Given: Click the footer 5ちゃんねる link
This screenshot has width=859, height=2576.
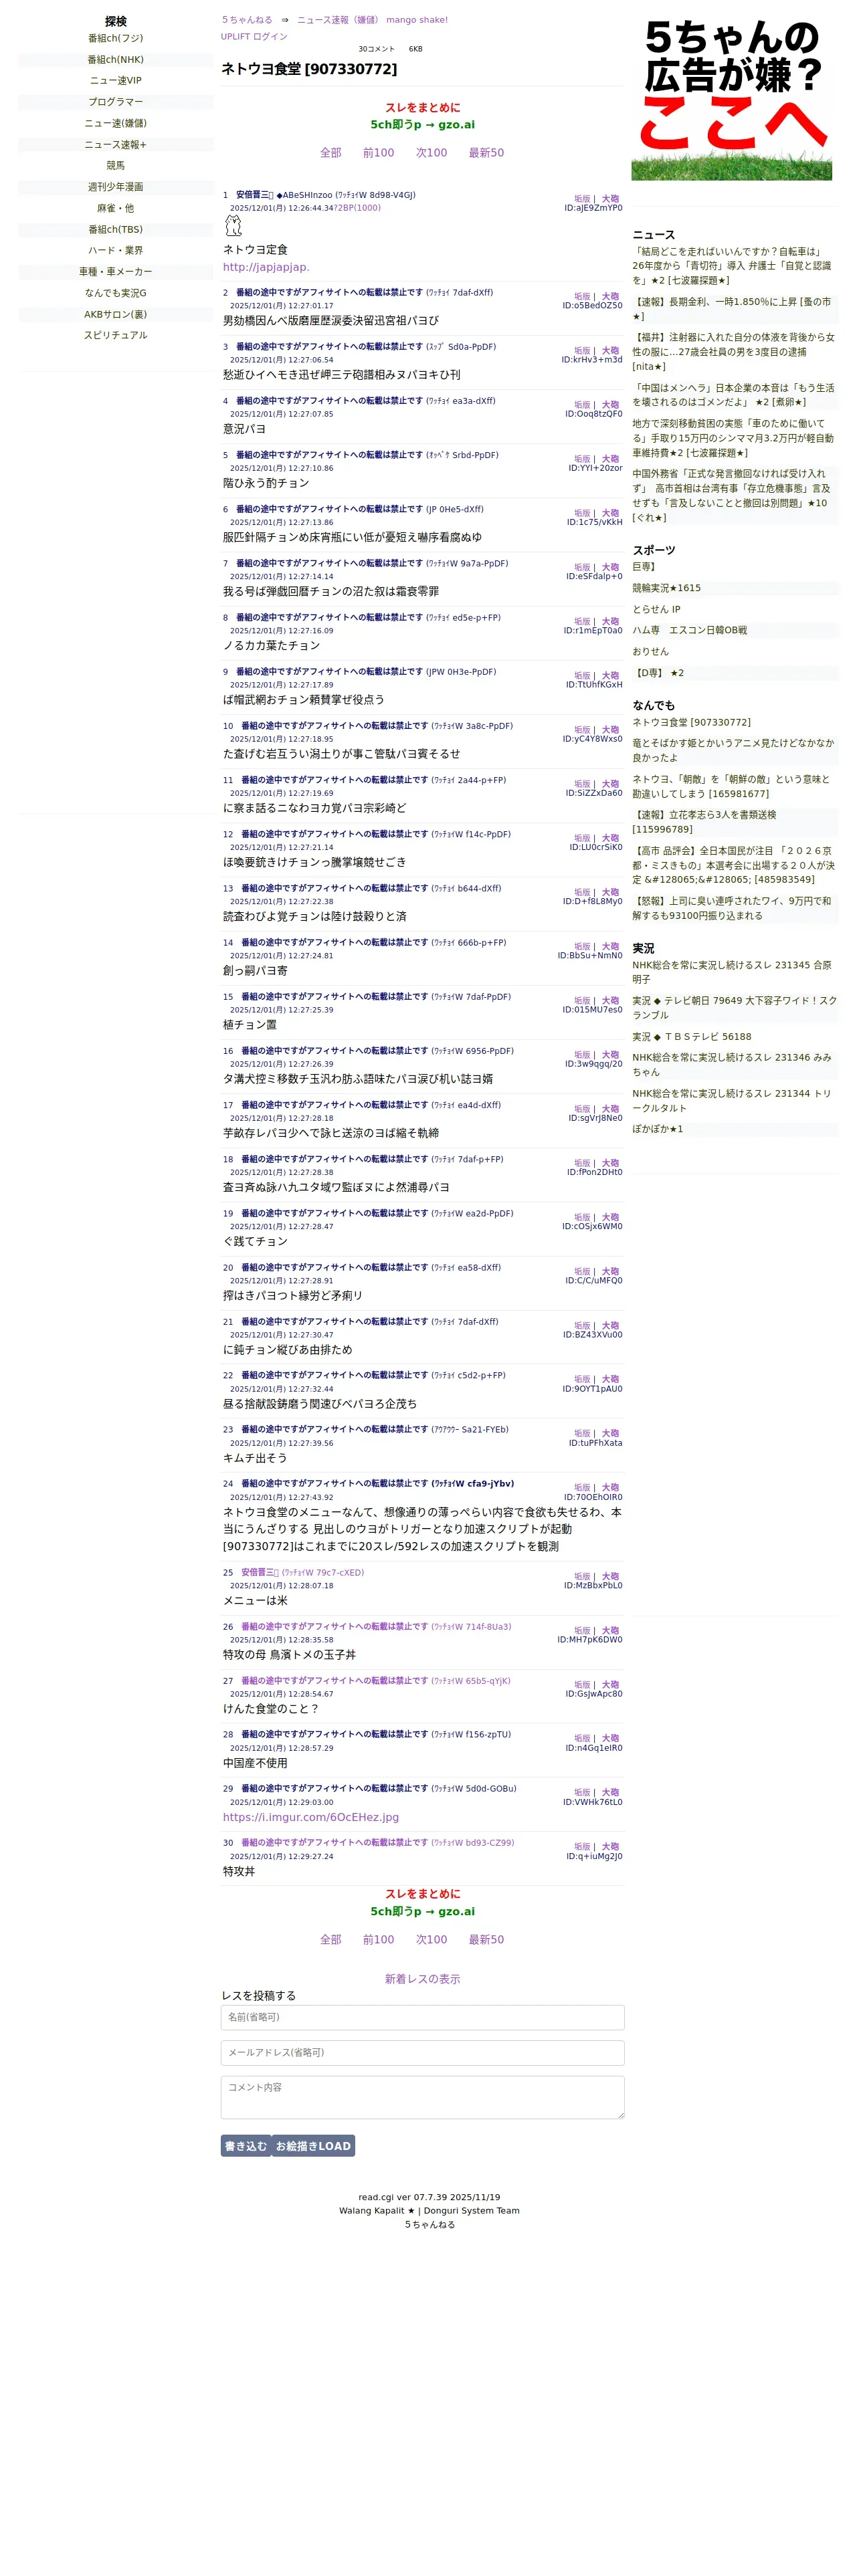Looking at the screenshot, I should pyautogui.click(x=429, y=2225).
